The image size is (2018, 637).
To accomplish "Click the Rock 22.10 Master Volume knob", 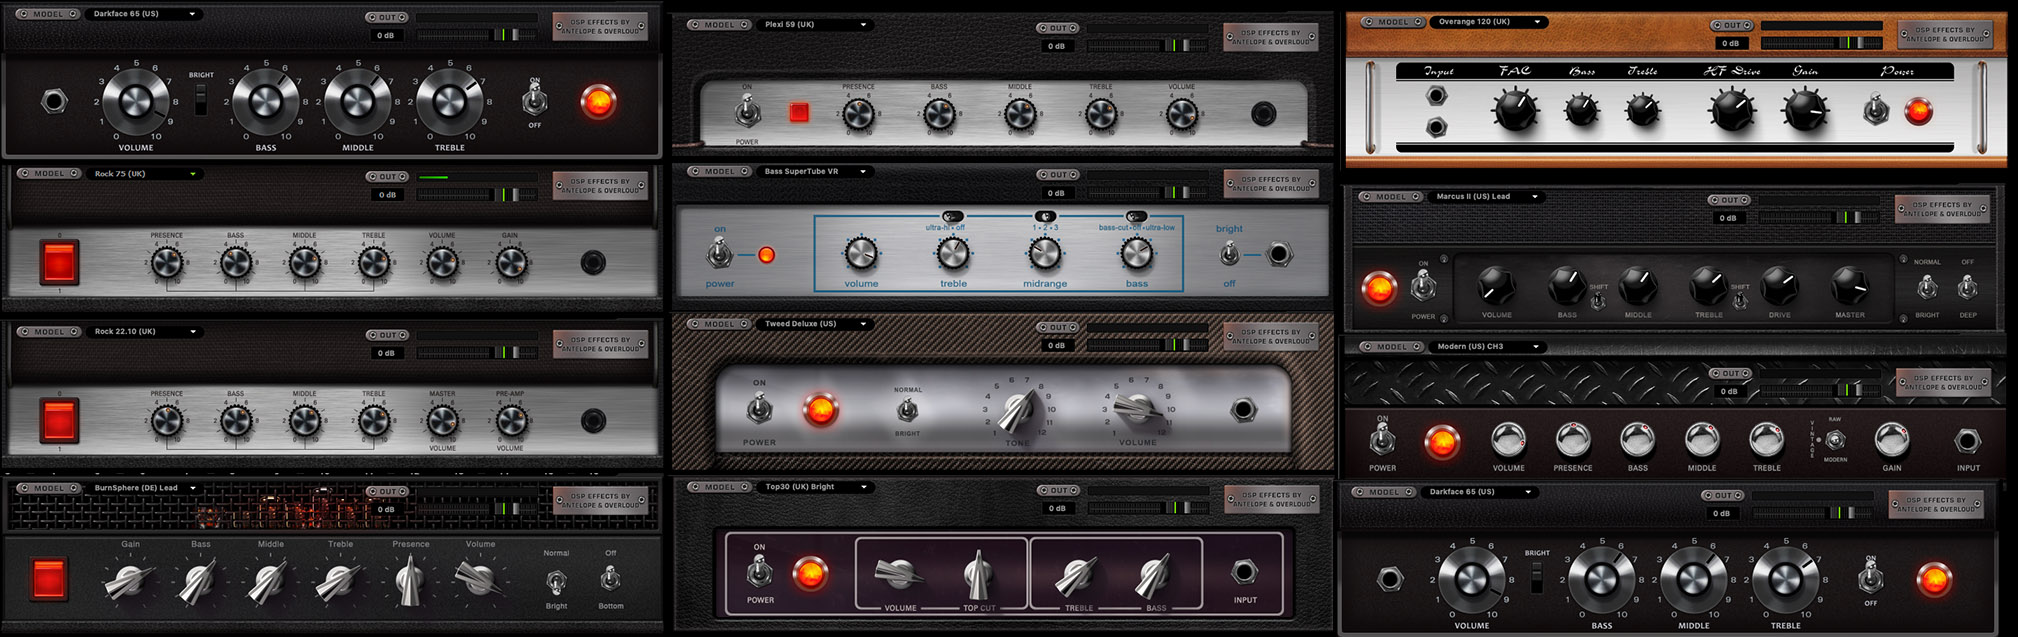I will click(442, 421).
